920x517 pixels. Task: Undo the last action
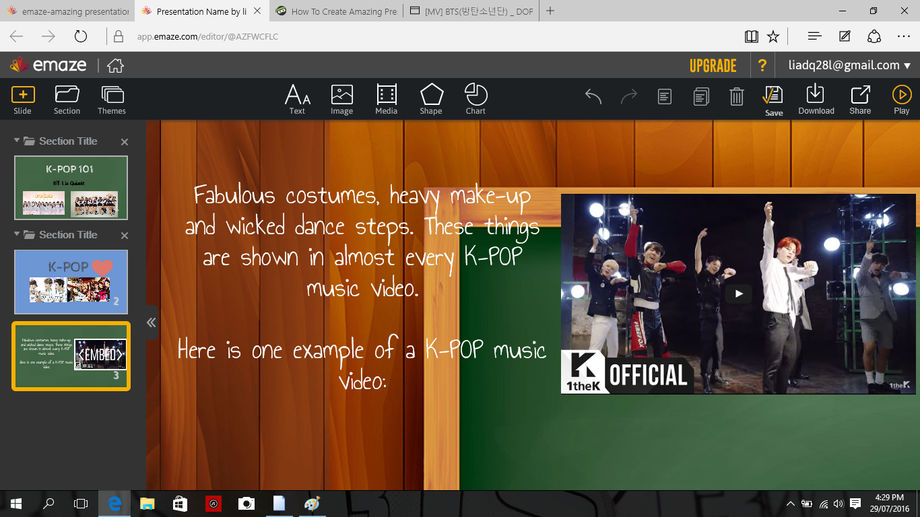593,96
